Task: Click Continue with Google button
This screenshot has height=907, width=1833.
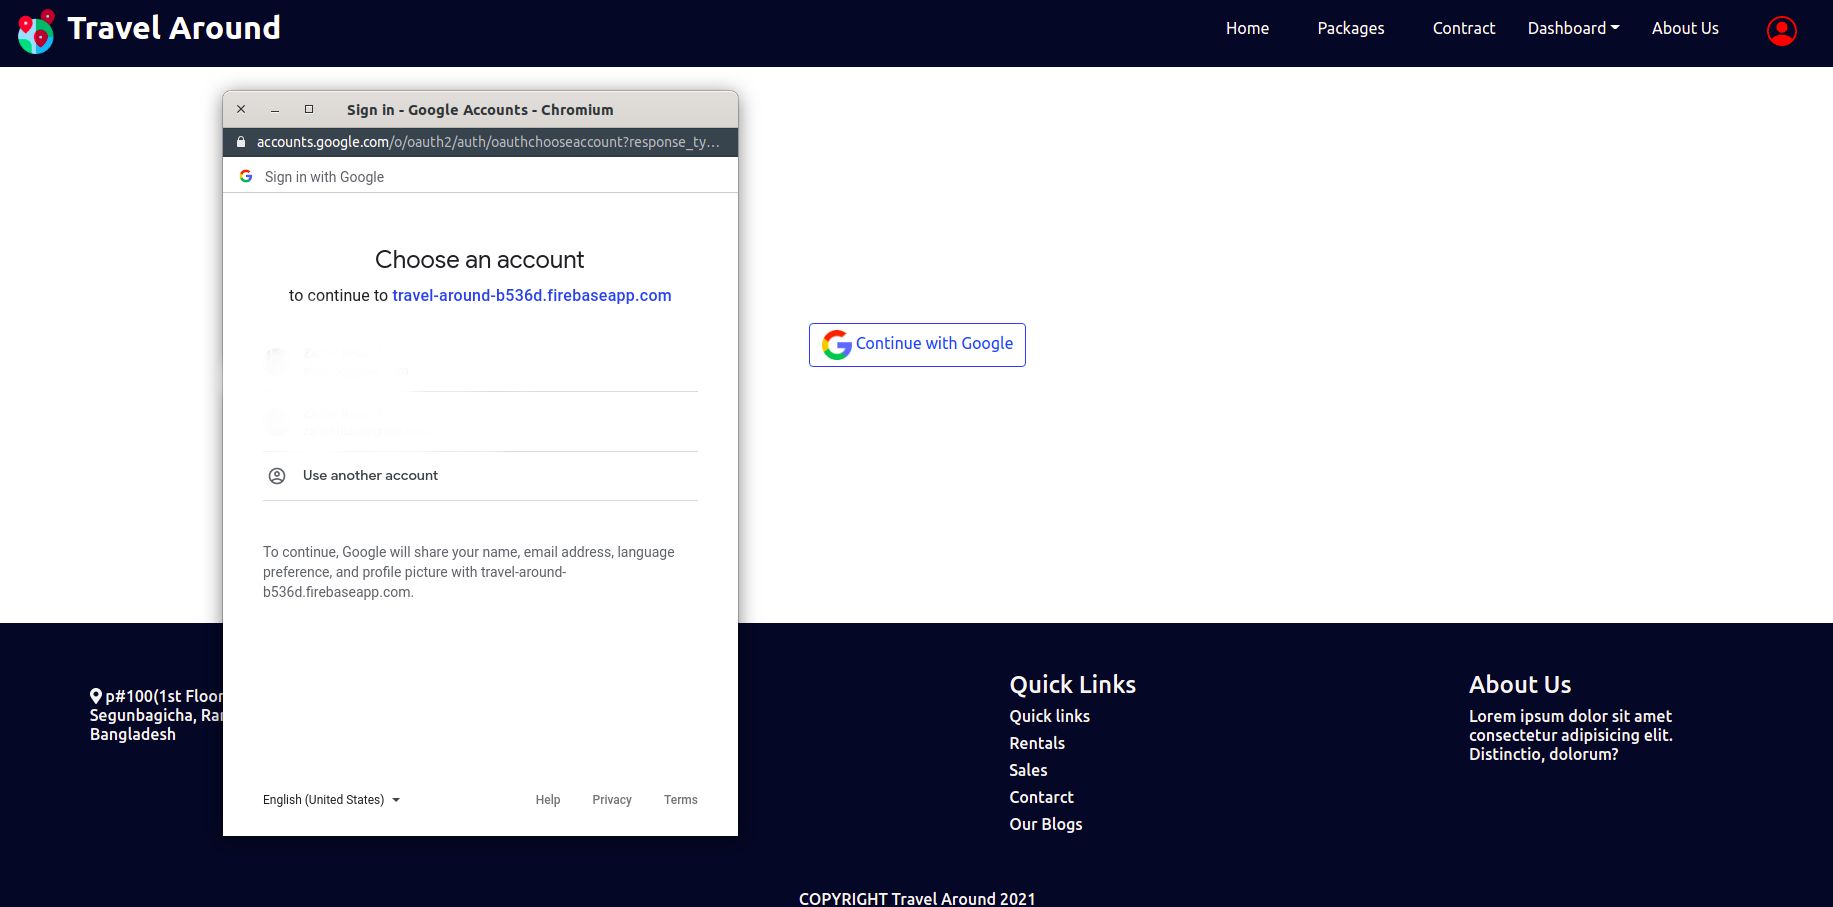Action: 917,345
